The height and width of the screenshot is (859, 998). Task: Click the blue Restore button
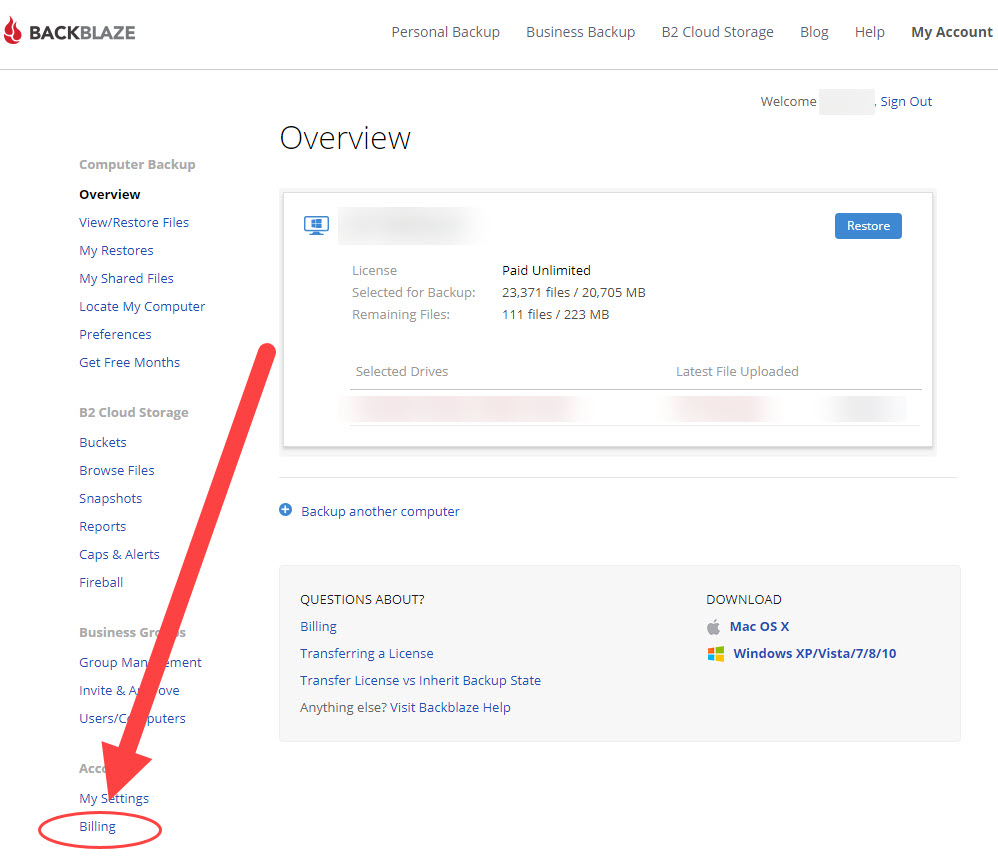868,226
